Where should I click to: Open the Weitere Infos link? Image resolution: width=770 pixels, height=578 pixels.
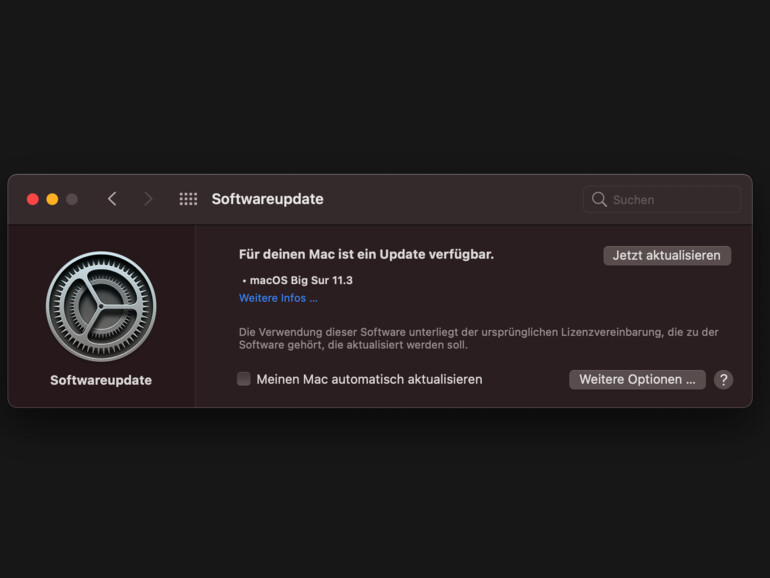[278, 298]
